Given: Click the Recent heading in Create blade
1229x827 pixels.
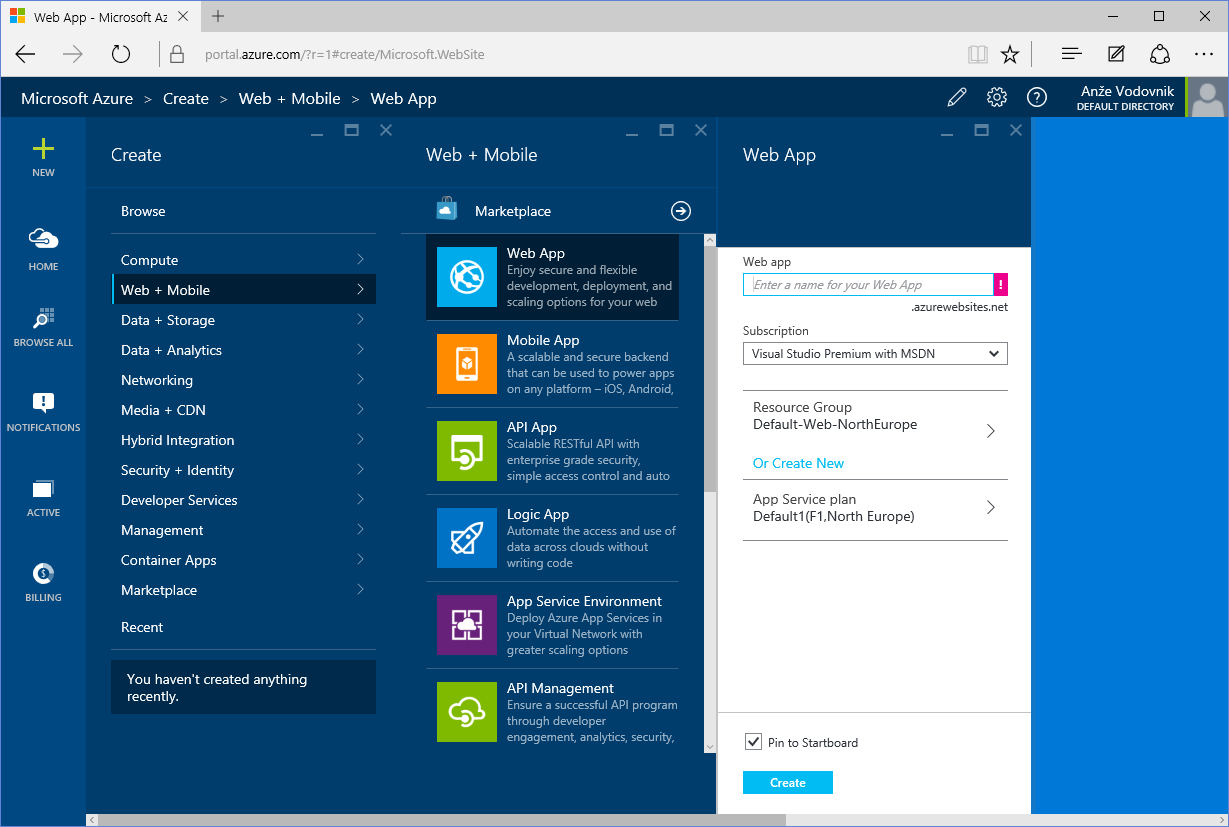Looking at the screenshot, I should (x=142, y=627).
